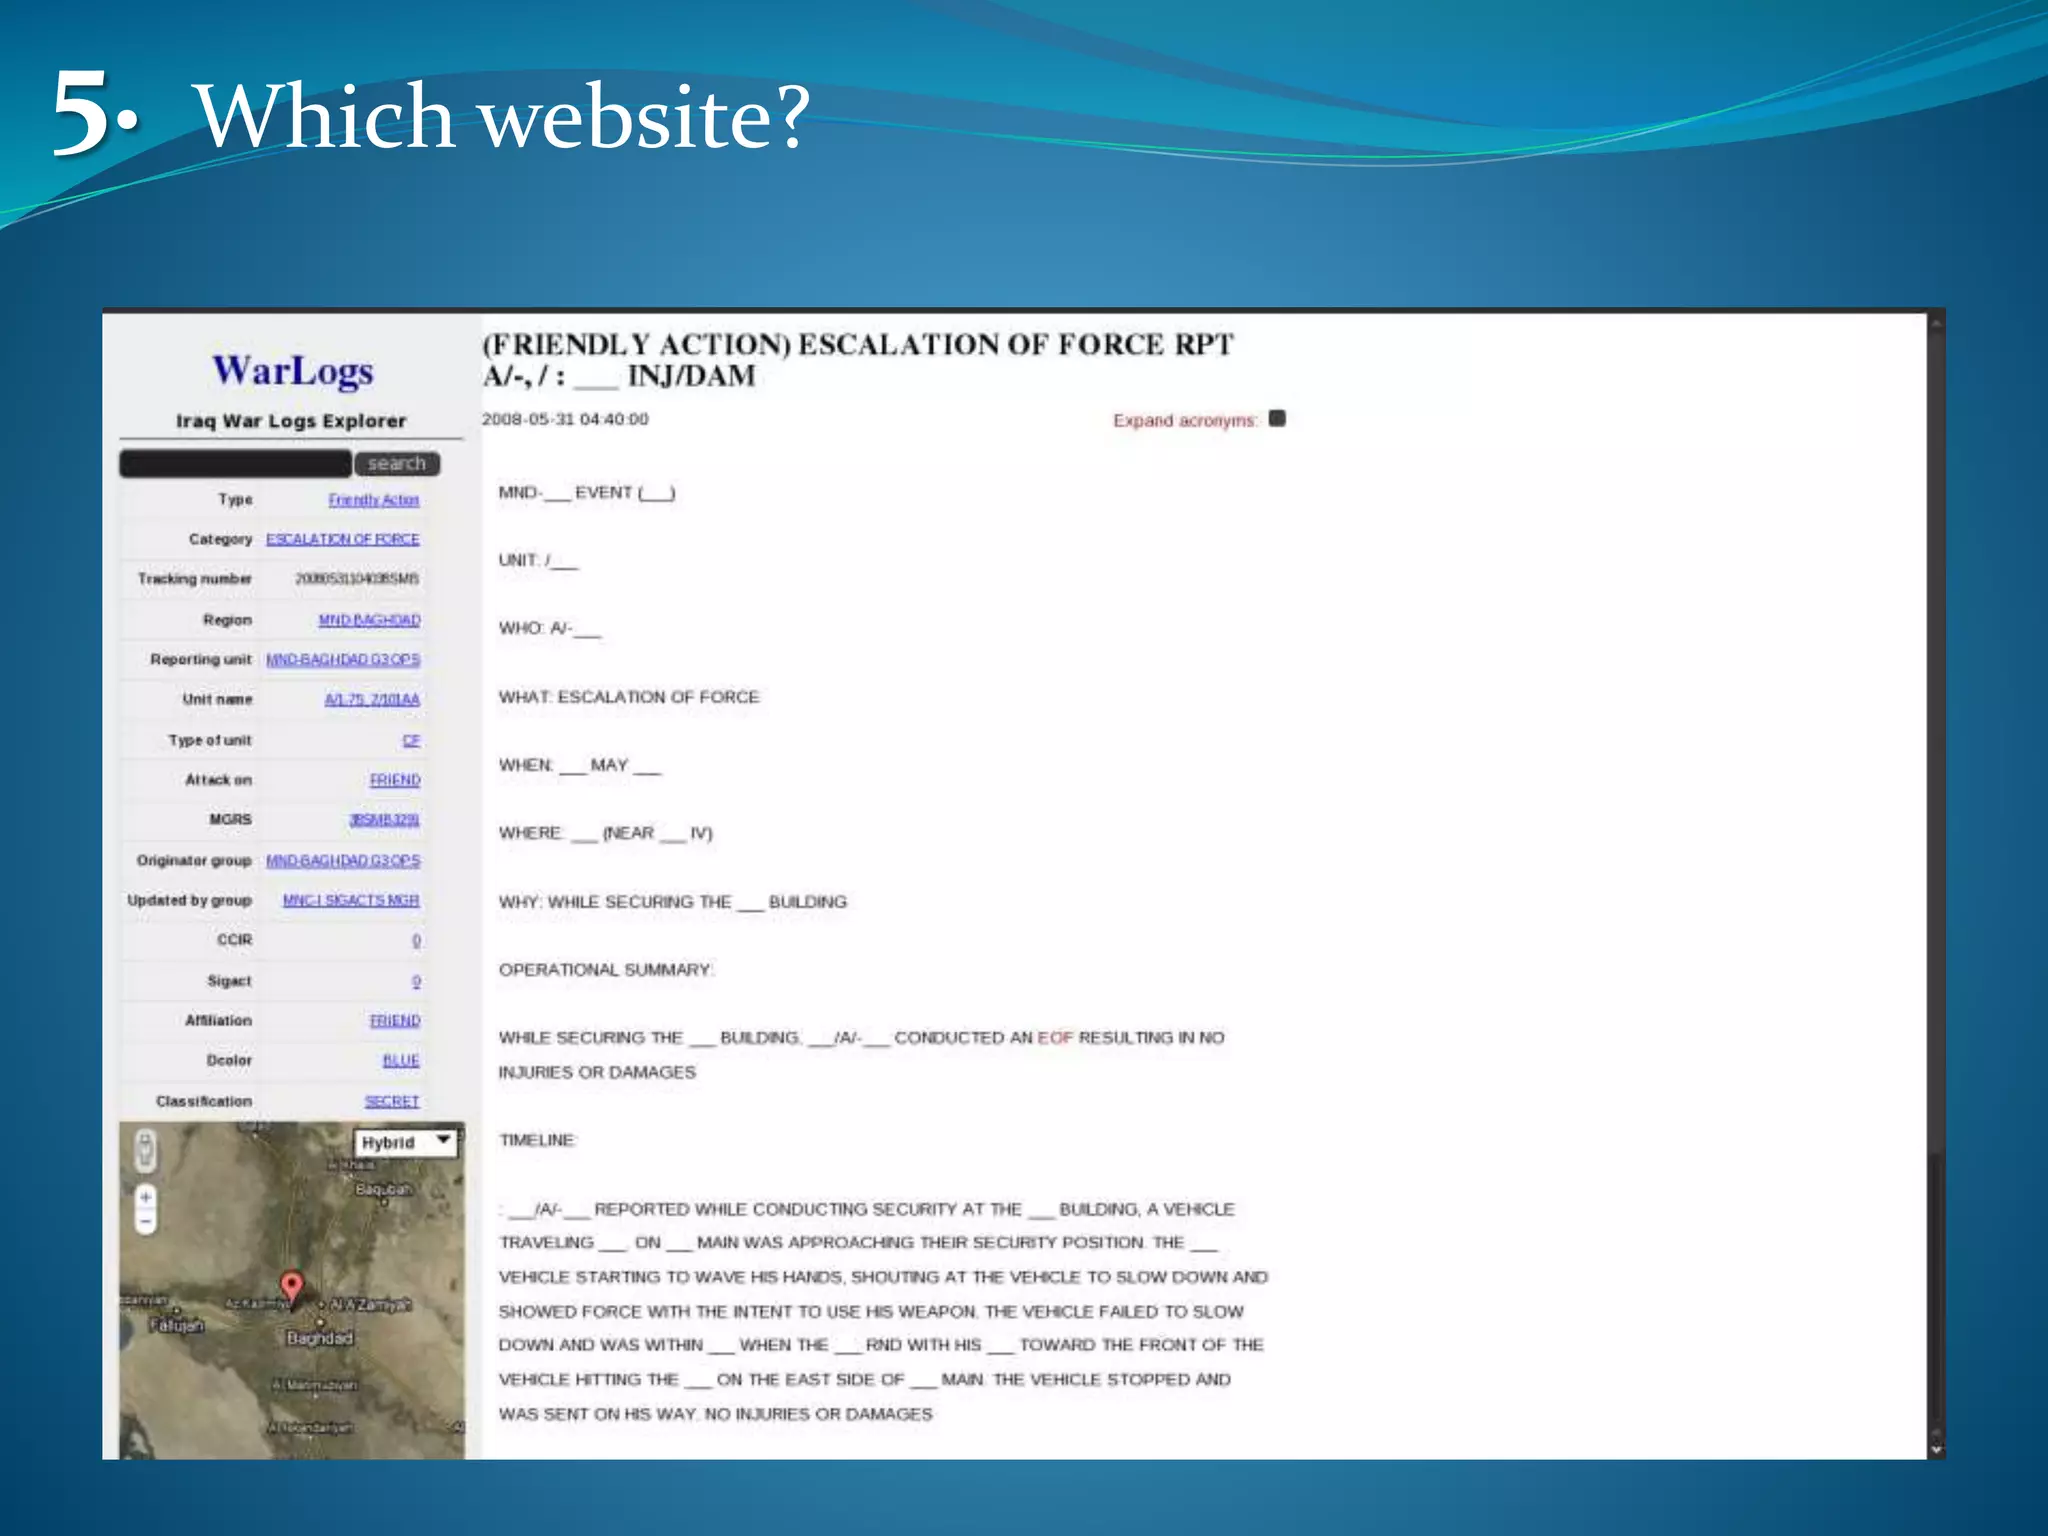
Task: Click the tracking number value
Action: coord(357,579)
